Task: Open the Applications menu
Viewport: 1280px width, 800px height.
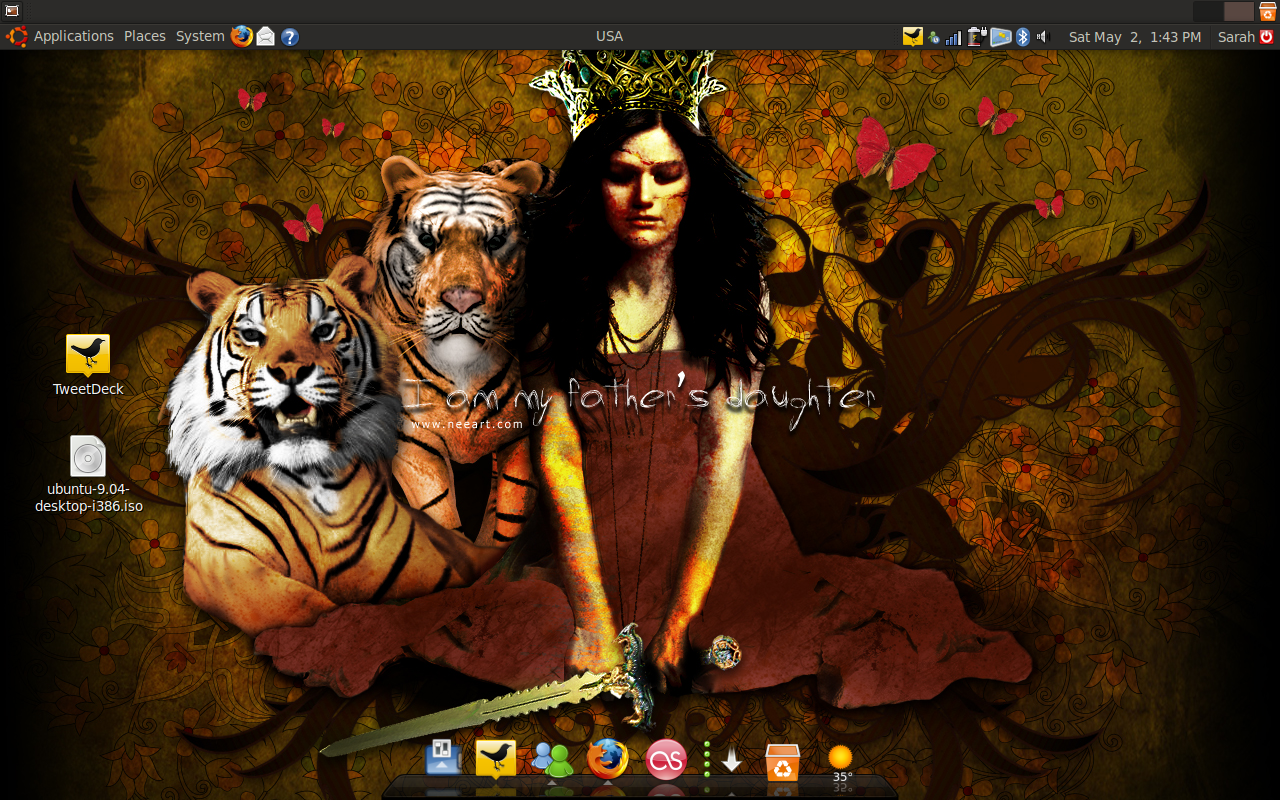Action: click(74, 36)
